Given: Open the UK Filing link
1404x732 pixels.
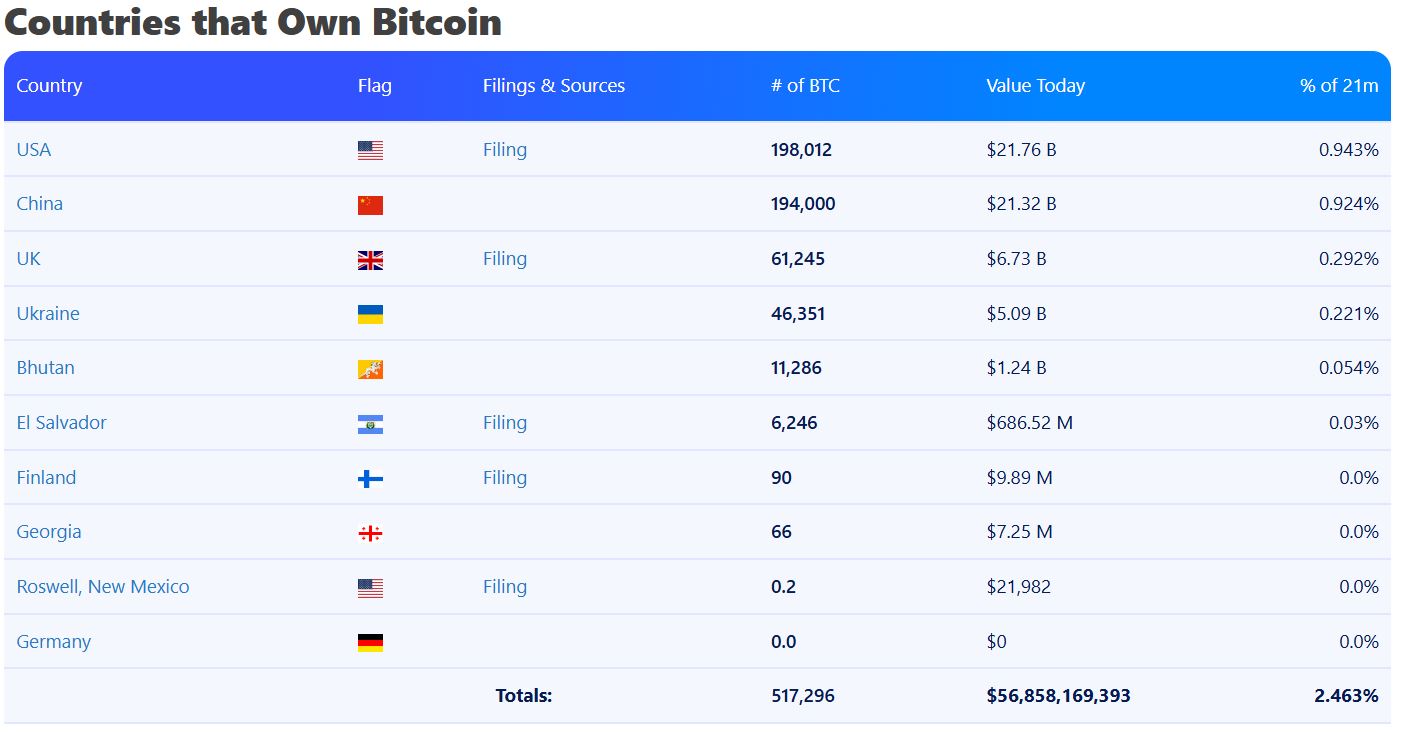Looking at the screenshot, I should click(504, 258).
